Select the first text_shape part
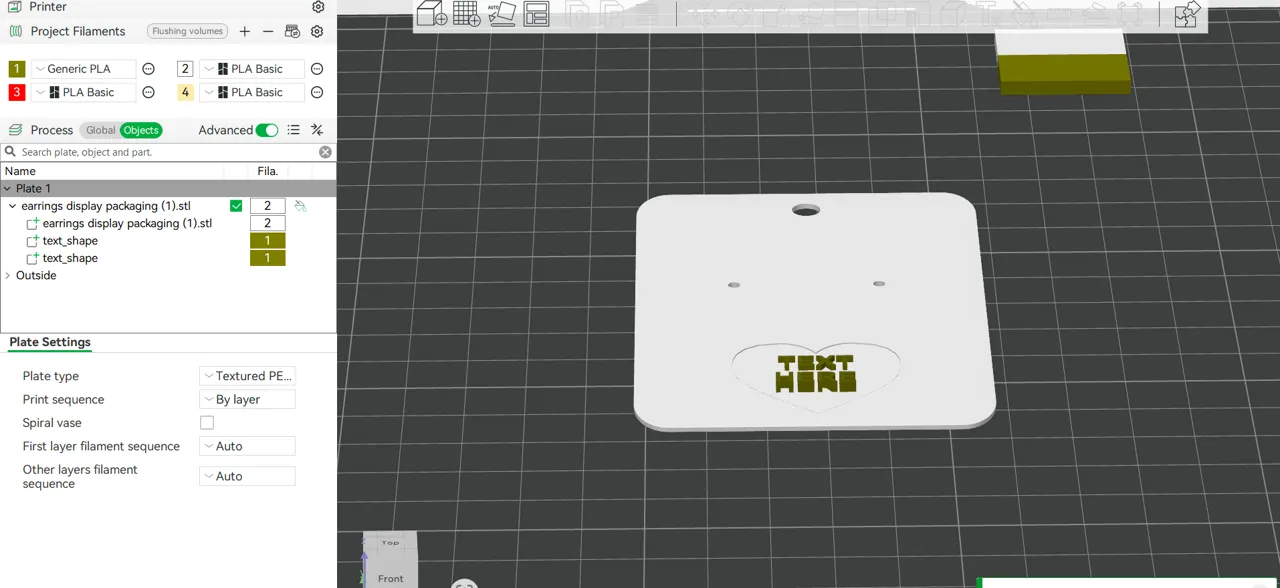 coord(70,241)
